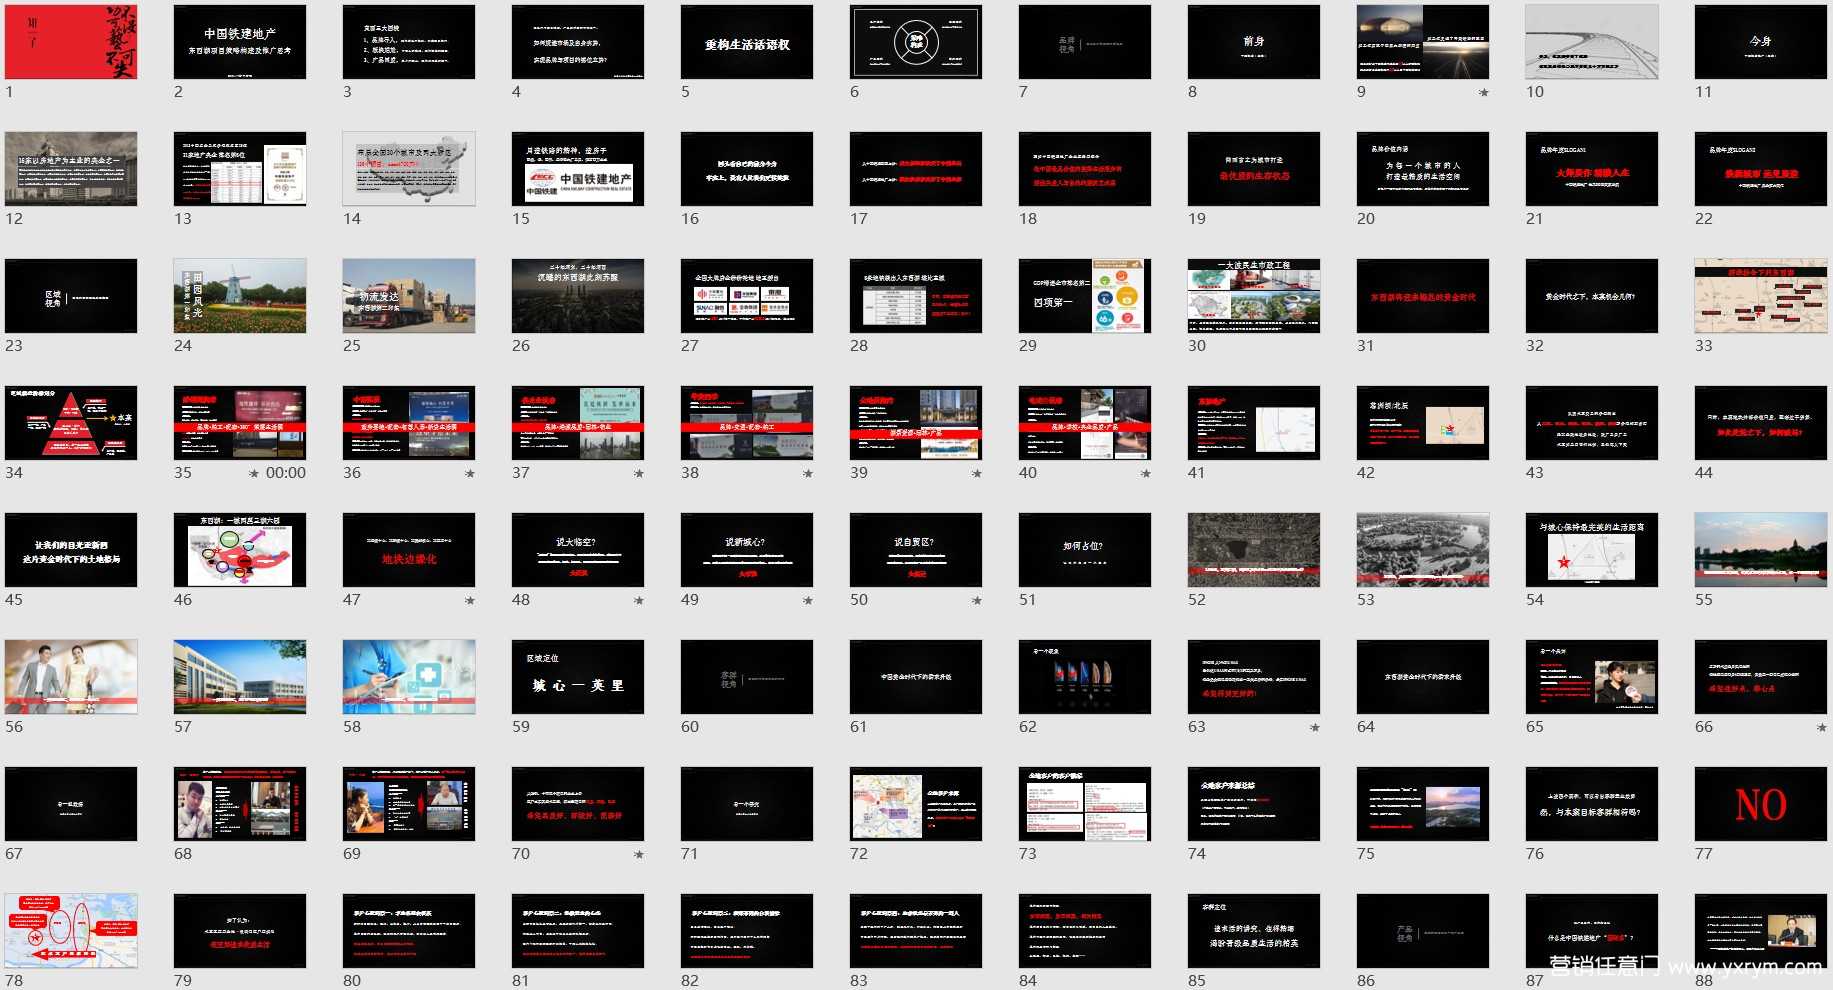Select slide 25 with the logistics truck photo

(x=409, y=296)
